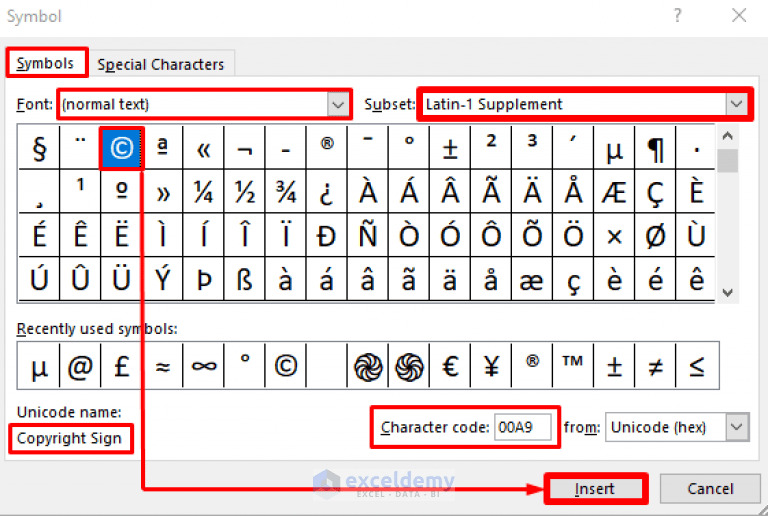
Task: Click scrollbar up arrow of symbol grid
Action: click(727, 136)
